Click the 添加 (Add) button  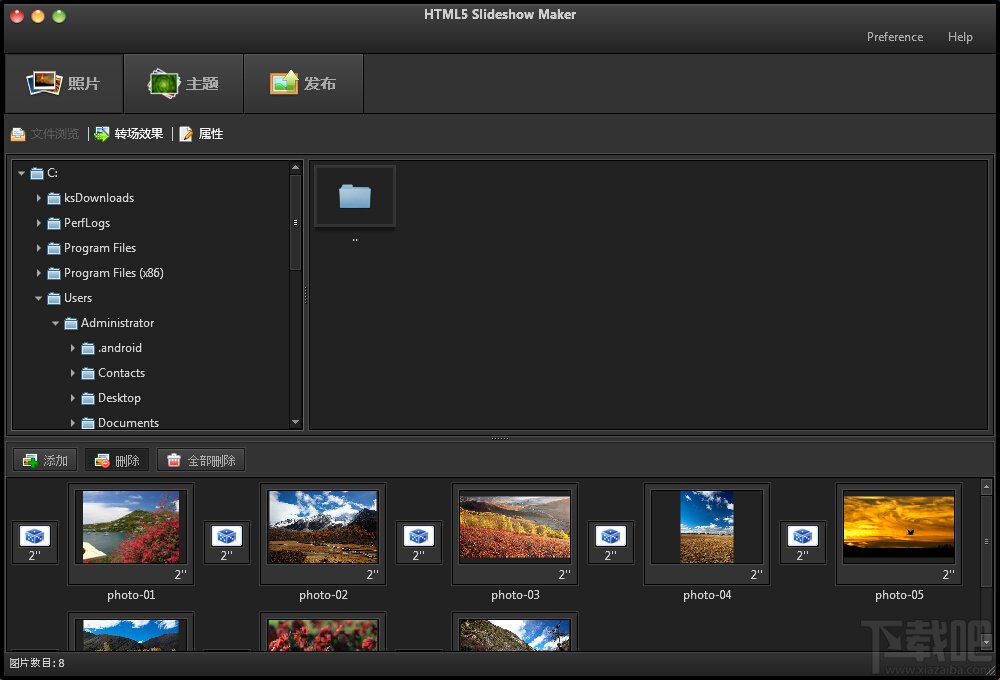click(45, 461)
